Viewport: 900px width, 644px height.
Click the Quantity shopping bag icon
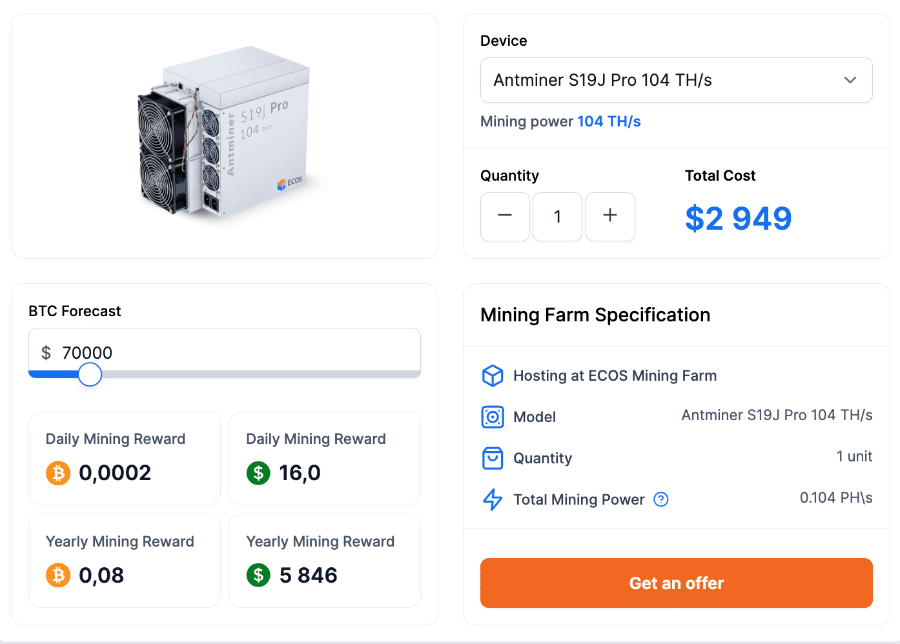(x=492, y=458)
